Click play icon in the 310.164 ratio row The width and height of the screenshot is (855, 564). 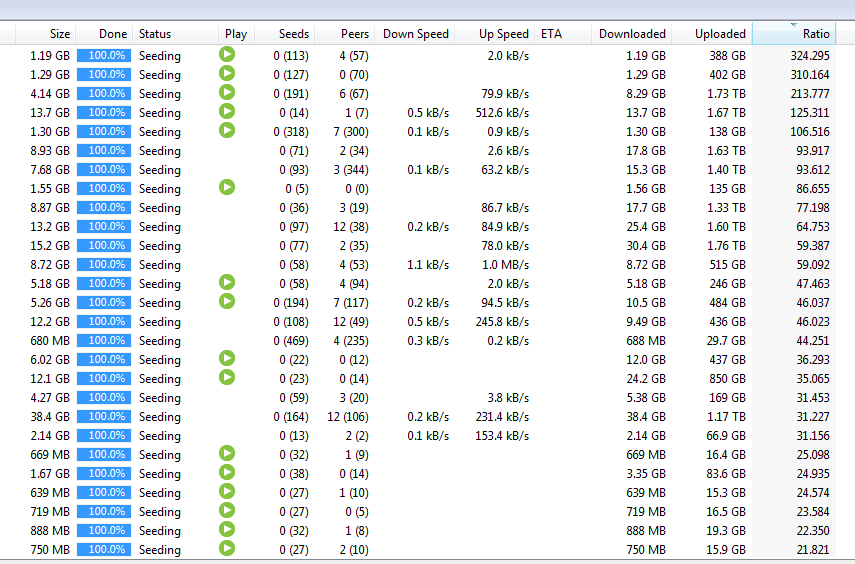pos(227,74)
